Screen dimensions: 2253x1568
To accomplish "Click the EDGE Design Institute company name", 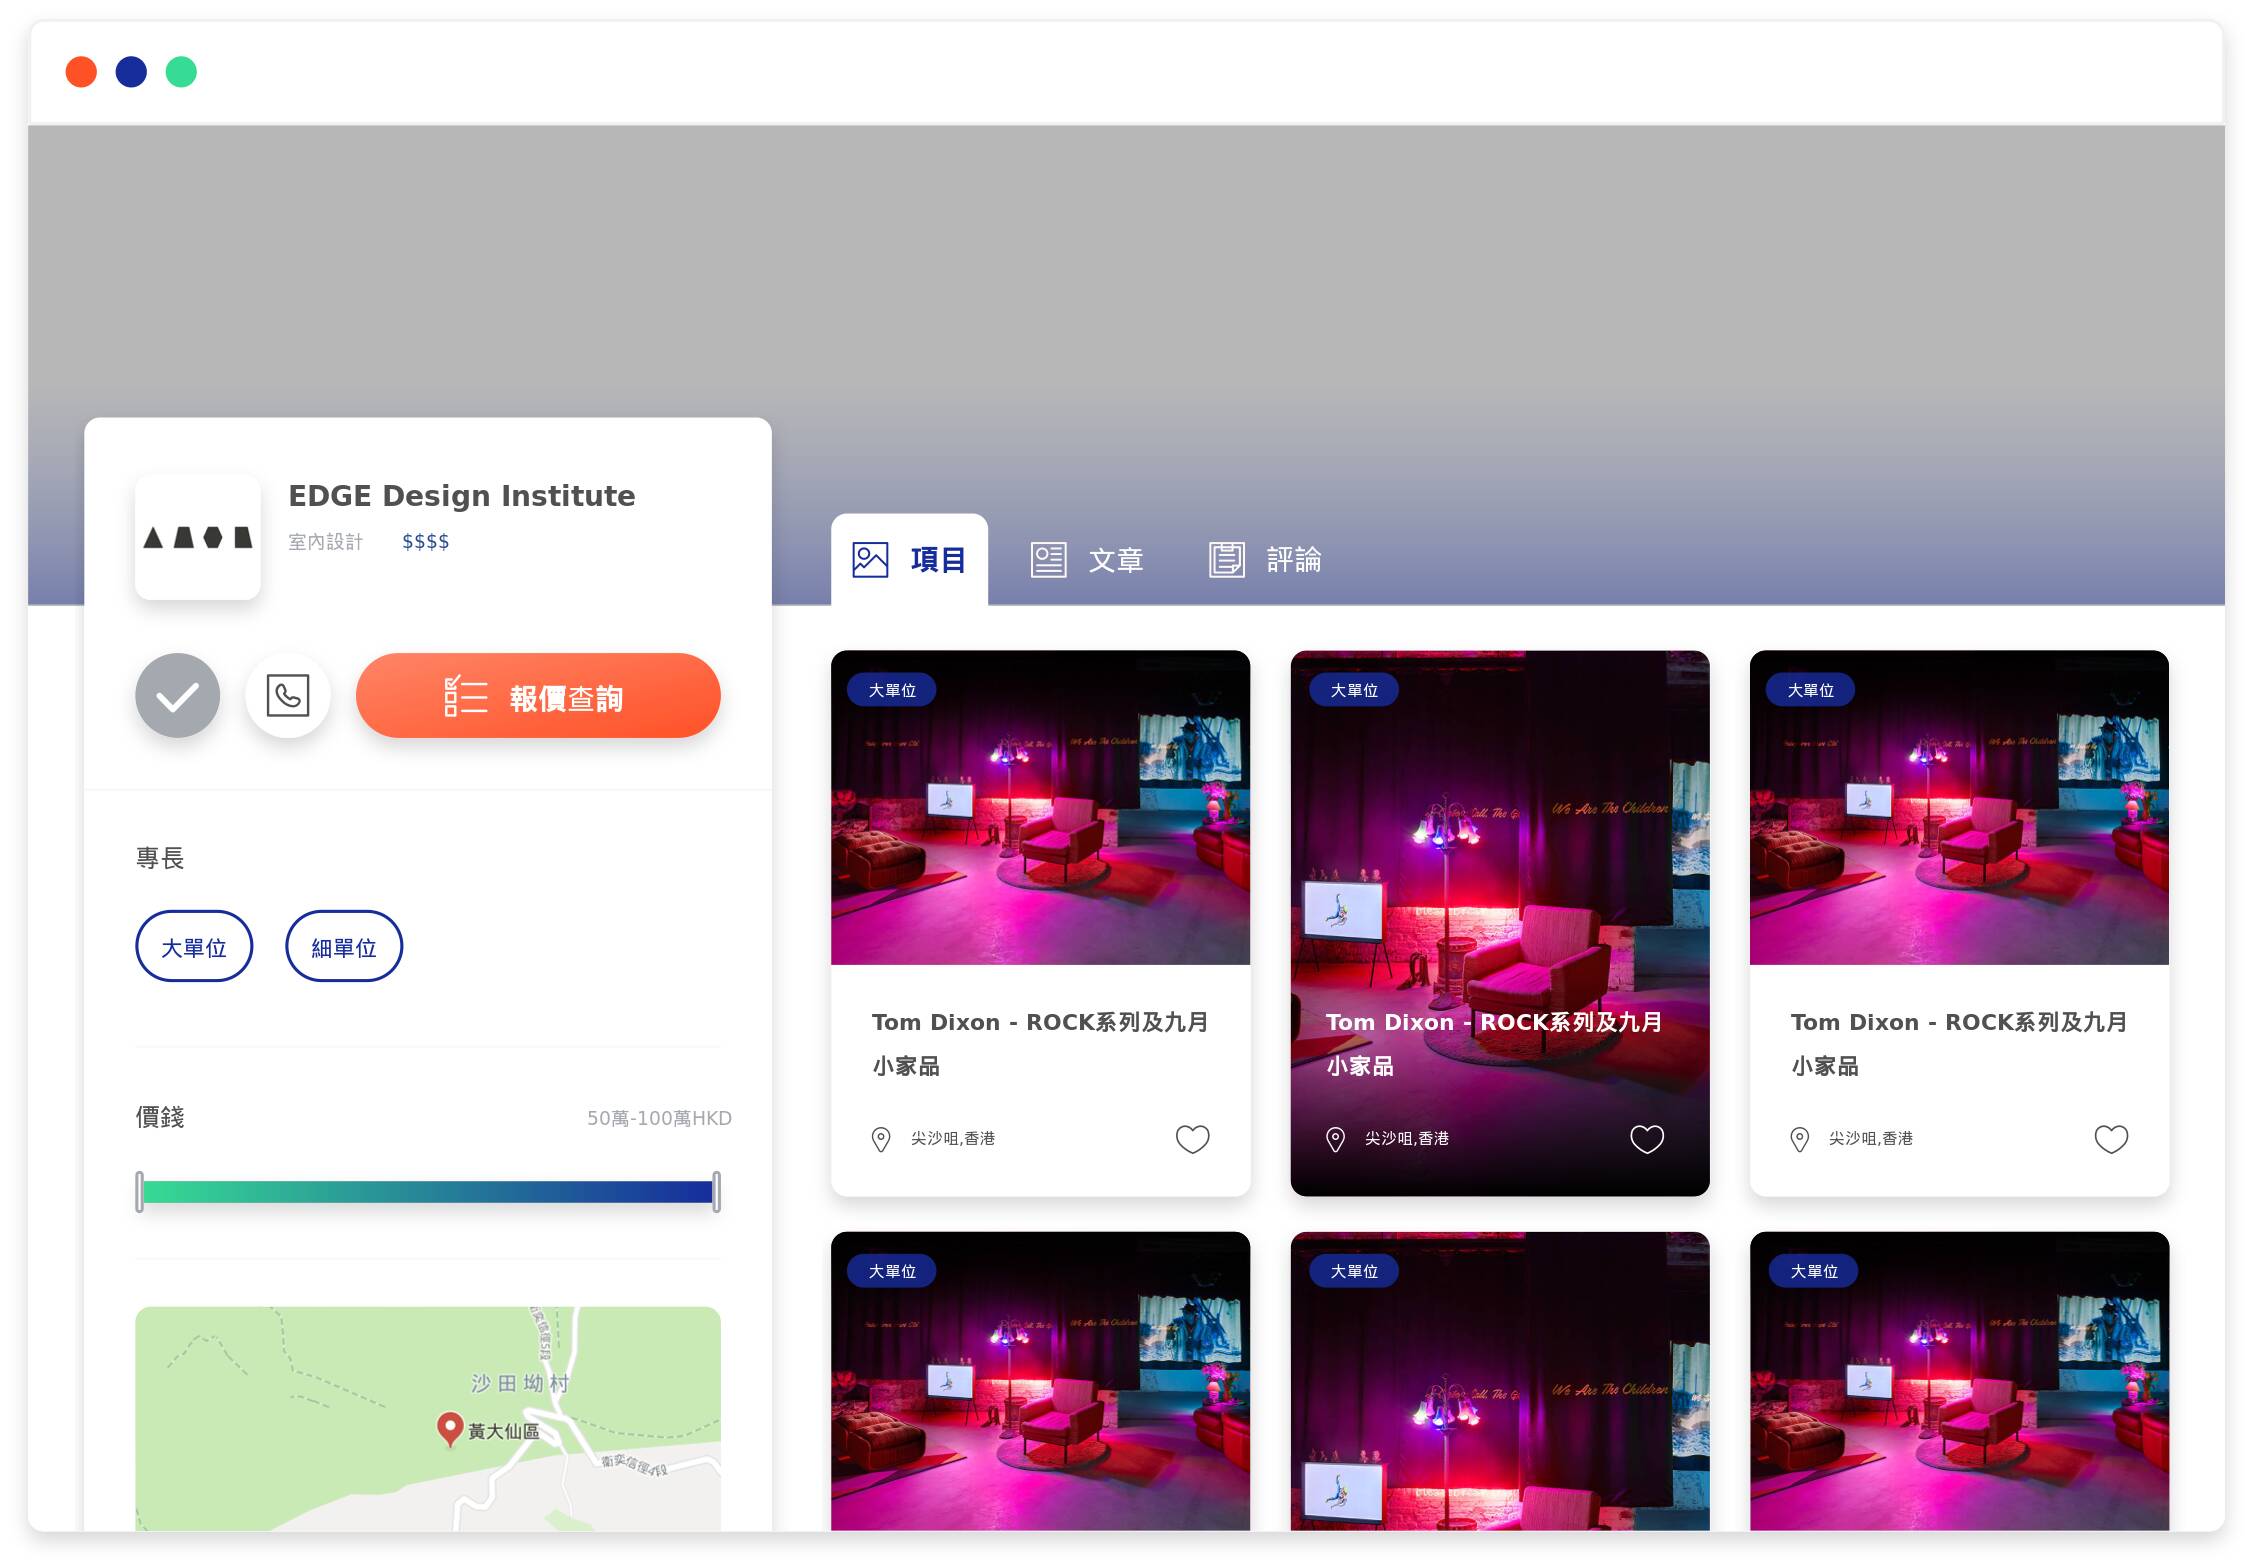I will pyautogui.click(x=462, y=496).
